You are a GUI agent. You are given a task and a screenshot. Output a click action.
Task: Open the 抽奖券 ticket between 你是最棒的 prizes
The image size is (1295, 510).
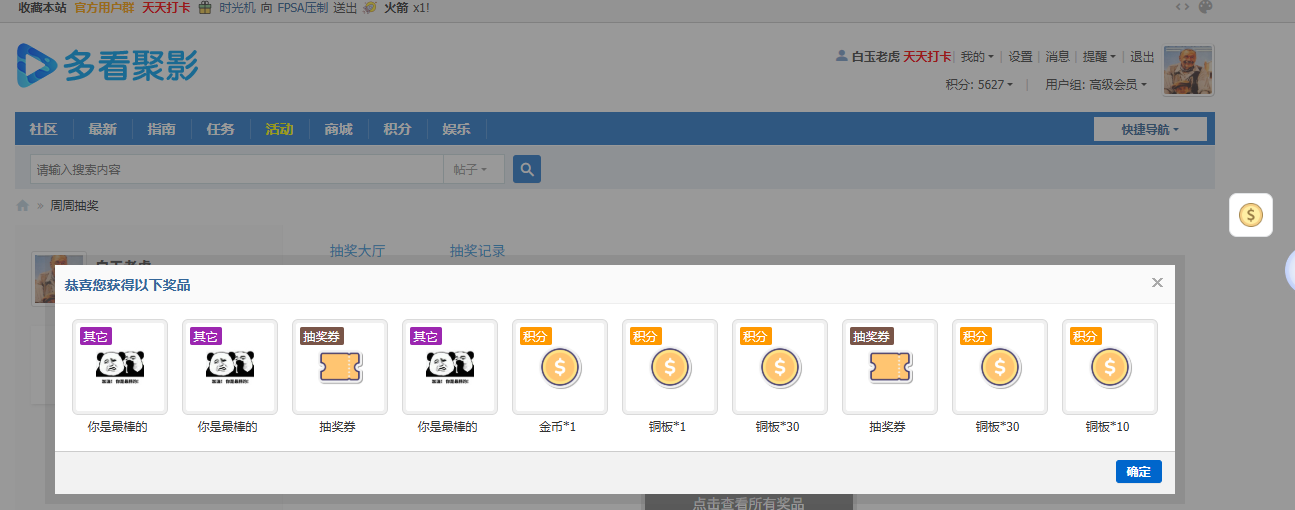[x=340, y=367]
